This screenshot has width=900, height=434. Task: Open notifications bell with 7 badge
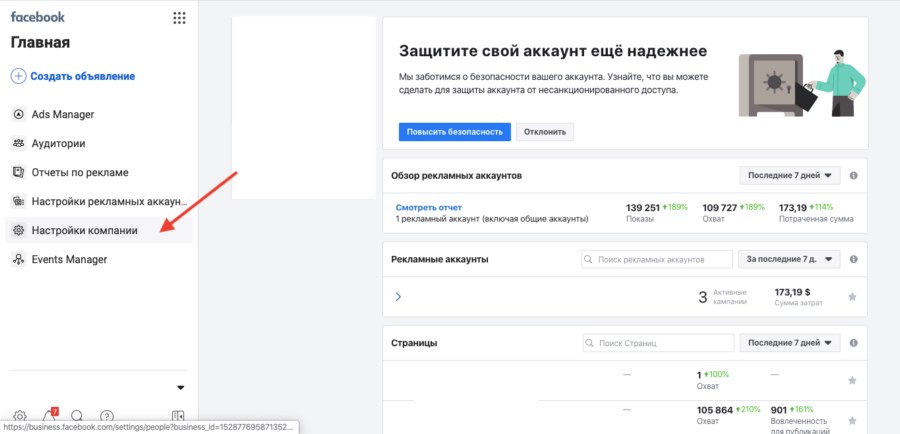(49, 415)
